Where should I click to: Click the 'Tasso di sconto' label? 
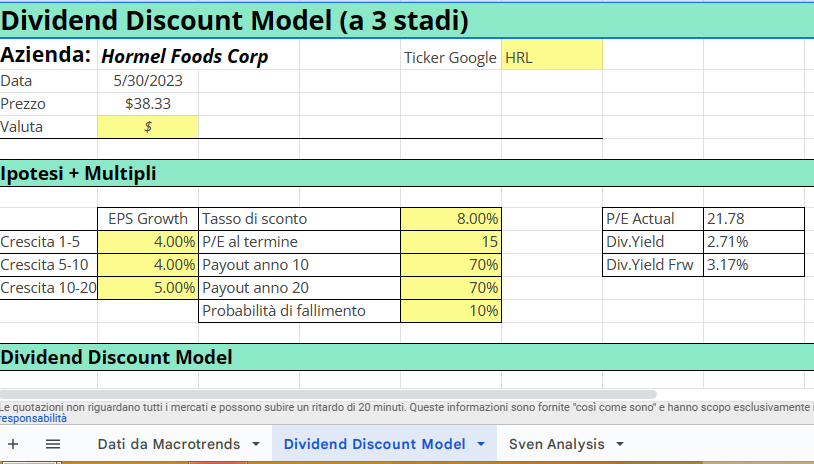click(254, 219)
